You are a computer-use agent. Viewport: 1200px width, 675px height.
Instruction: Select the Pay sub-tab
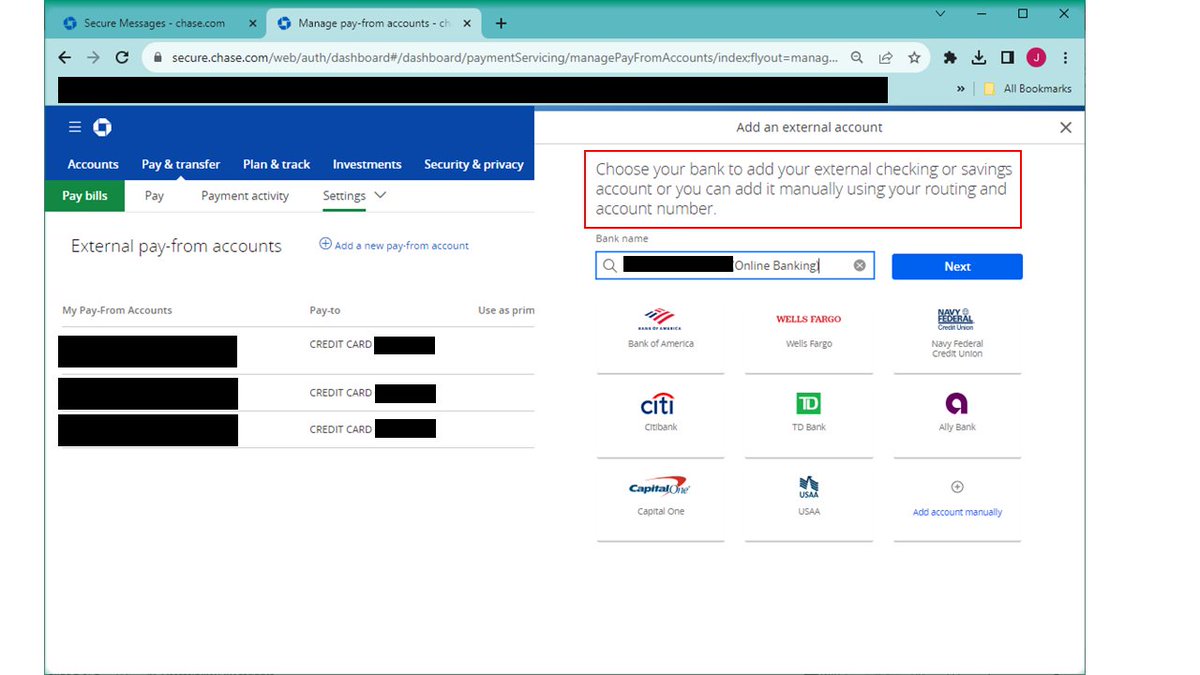pyautogui.click(x=154, y=196)
